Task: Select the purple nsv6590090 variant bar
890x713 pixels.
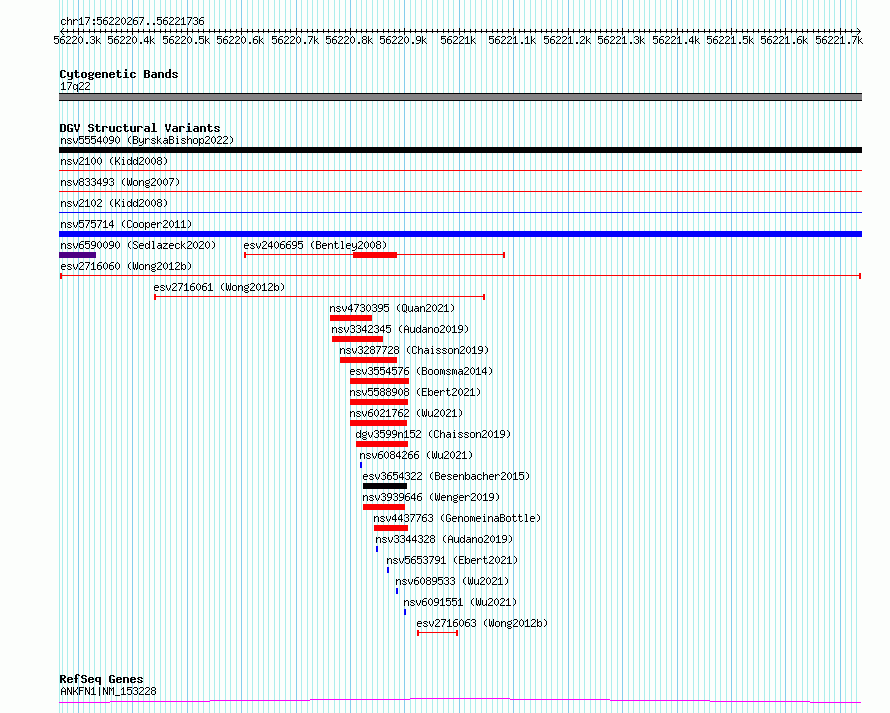Action: 77,255
